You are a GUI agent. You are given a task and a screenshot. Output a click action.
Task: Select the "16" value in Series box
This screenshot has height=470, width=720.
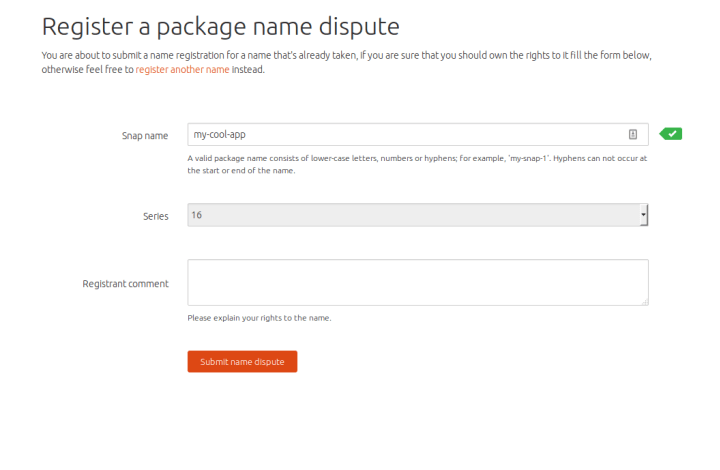197,215
